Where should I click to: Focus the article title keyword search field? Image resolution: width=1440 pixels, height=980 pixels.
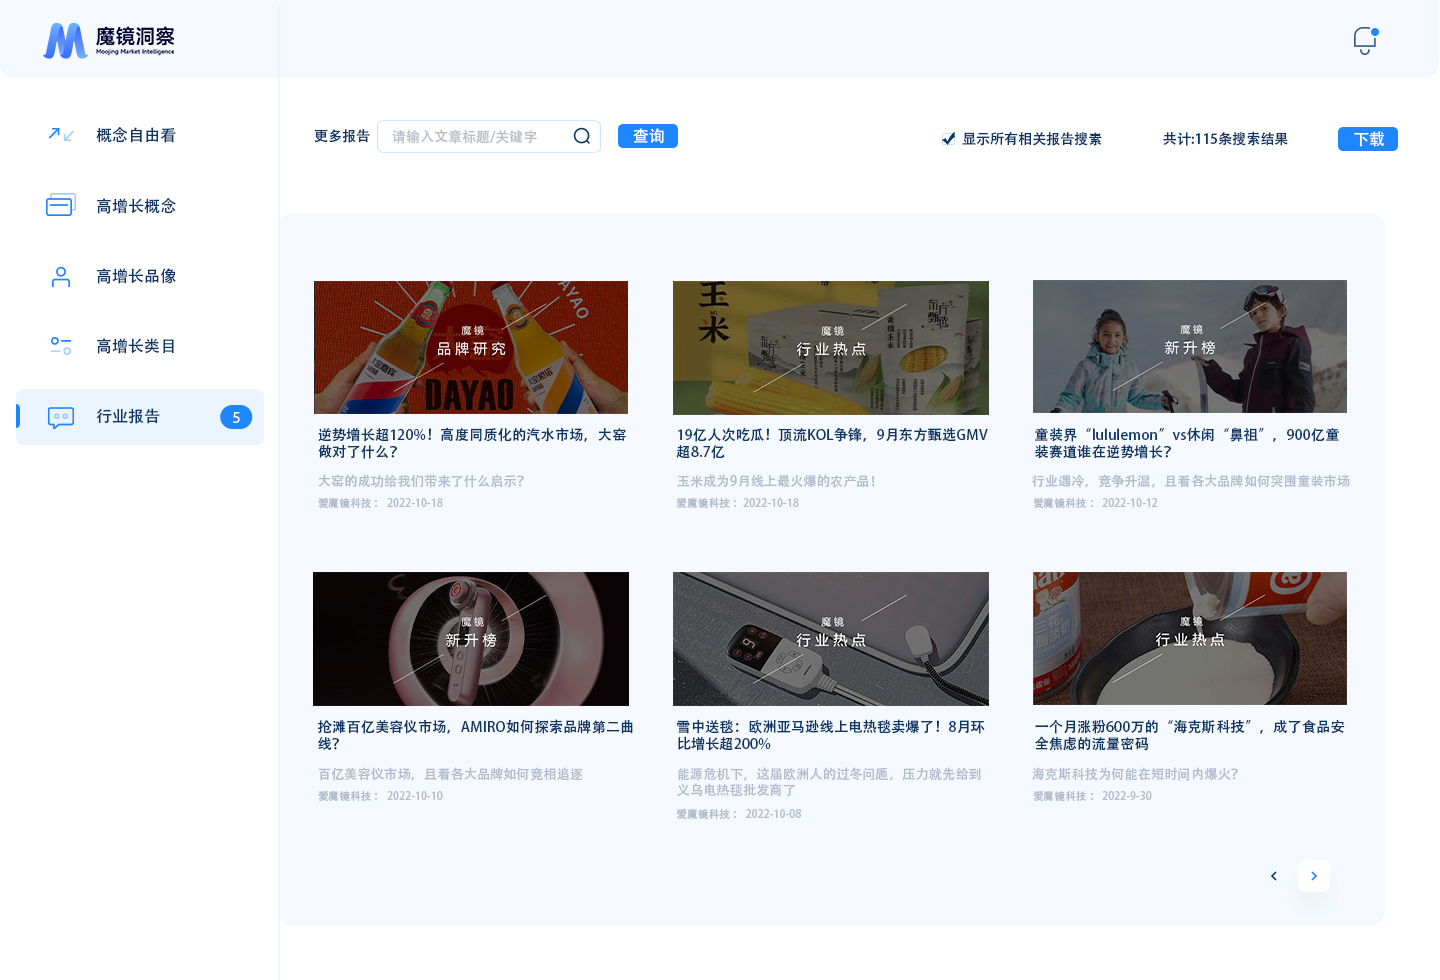[x=475, y=137]
